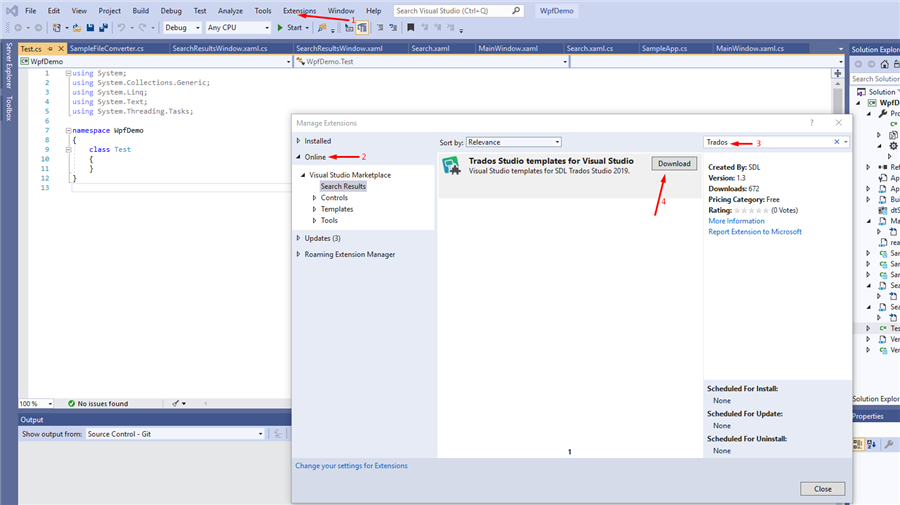
Task: Open the zoom 100 % dropdown
Action: [36, 403]
